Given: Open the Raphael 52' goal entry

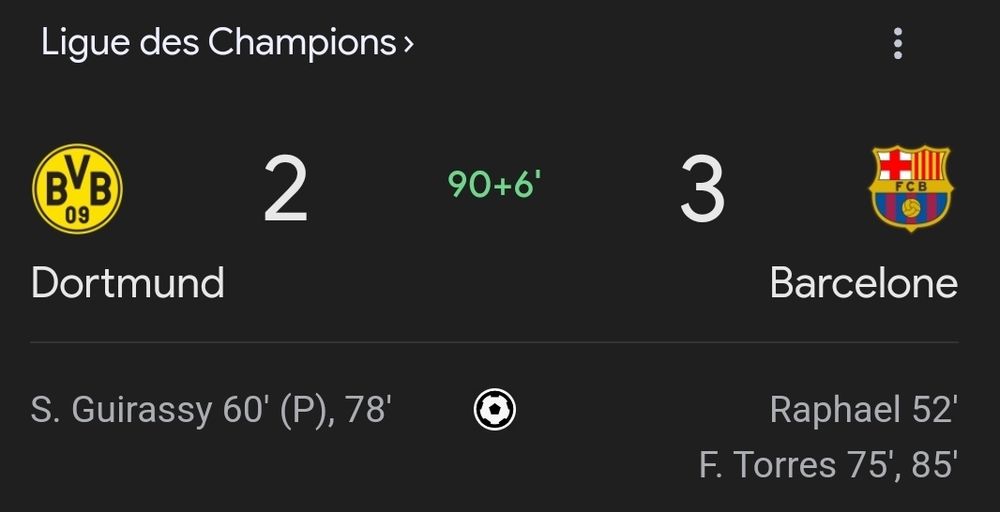Looking at the screenshot, I should click(x=863, y=410).
